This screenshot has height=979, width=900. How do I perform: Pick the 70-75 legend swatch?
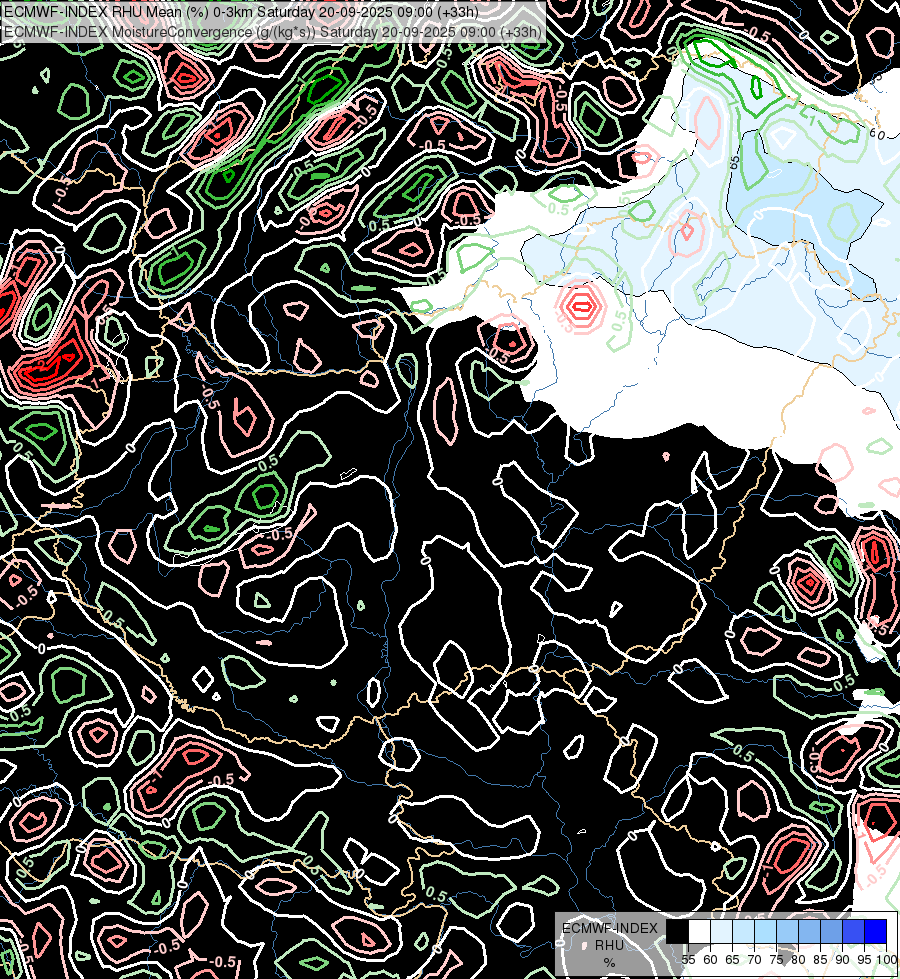click(766, 931)
